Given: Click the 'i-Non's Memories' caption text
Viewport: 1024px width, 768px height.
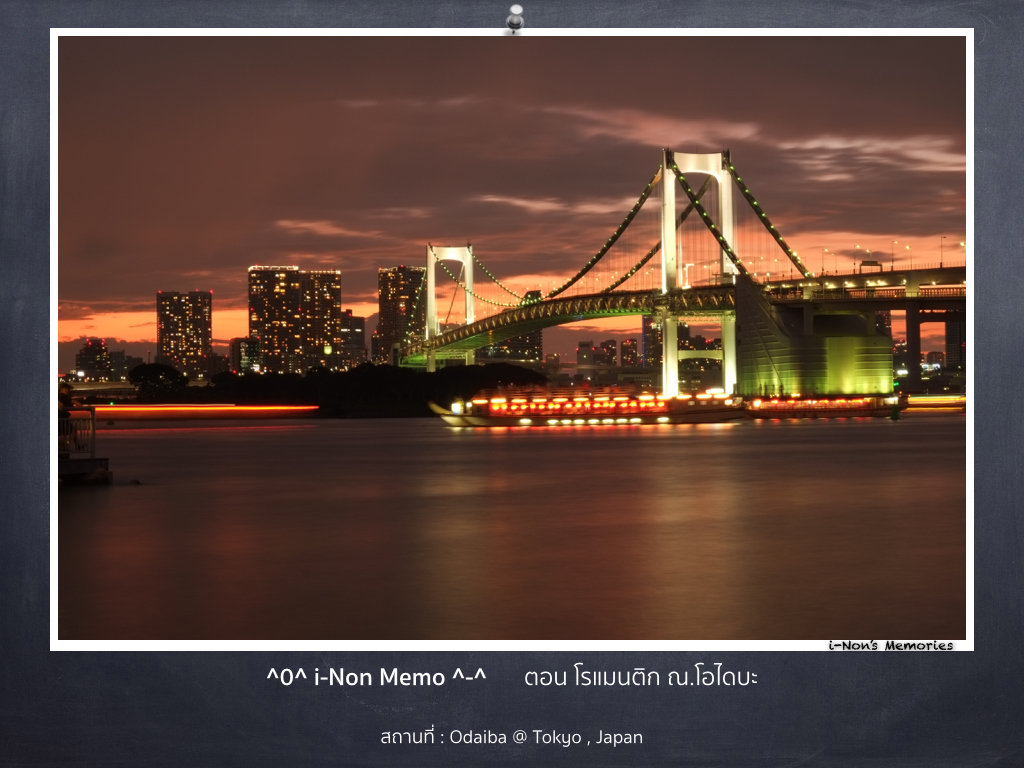Looking at the screenshot, I should click(x=891, y=645).
